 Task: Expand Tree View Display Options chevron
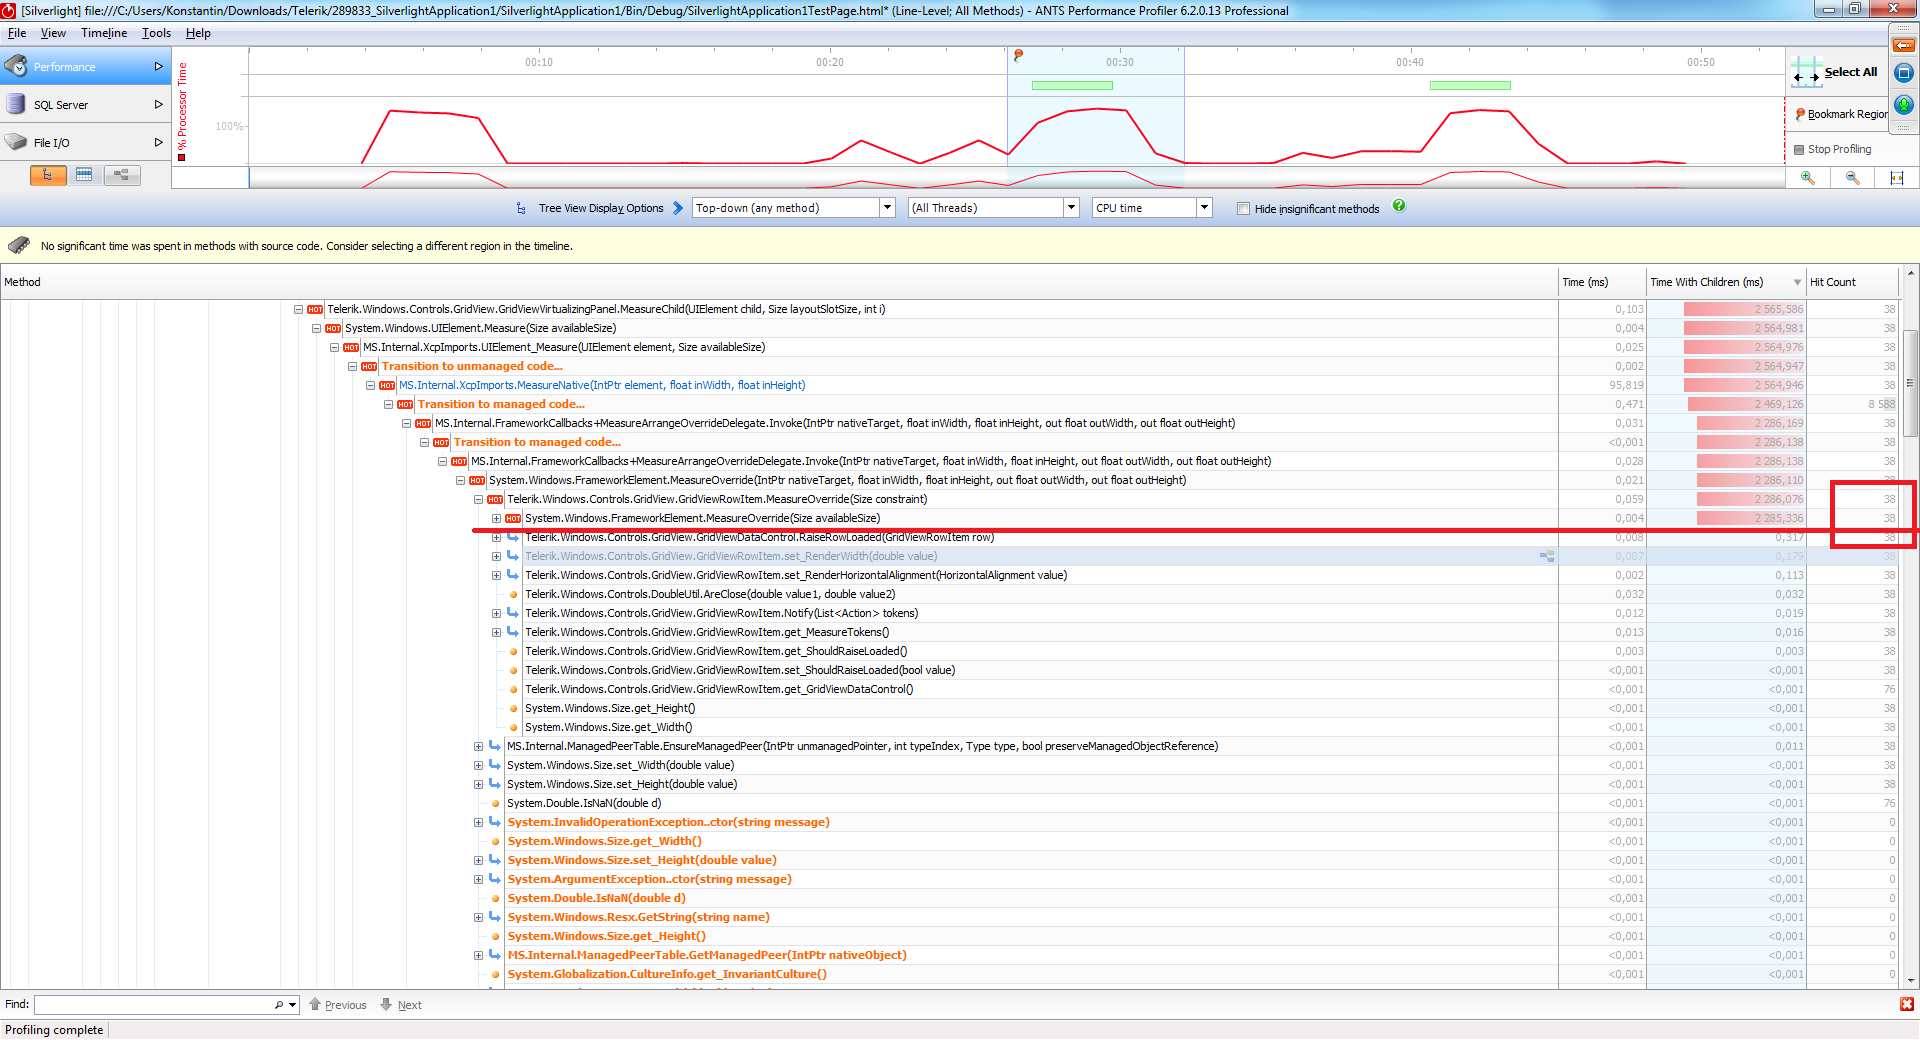tap(678, 208)
